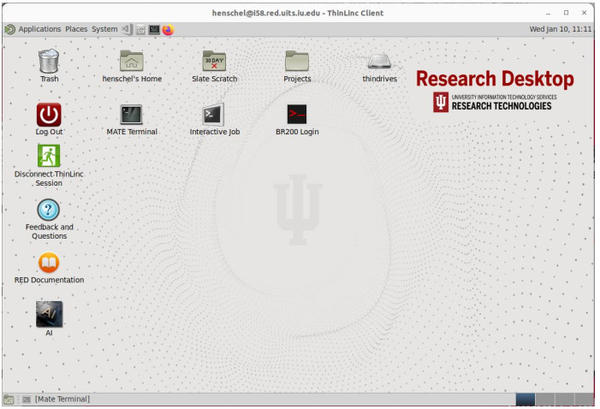Open the Trash icon on desktop
The height and width of the screenshot is (409, 600).
click(49, 61)
